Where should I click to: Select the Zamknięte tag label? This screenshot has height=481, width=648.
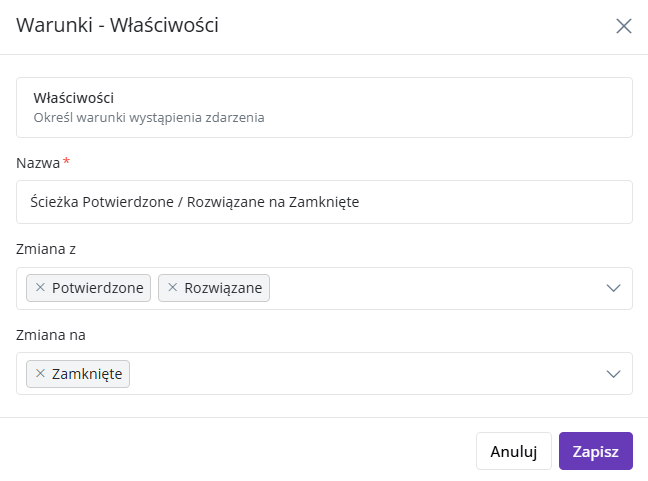coord(87,374)
